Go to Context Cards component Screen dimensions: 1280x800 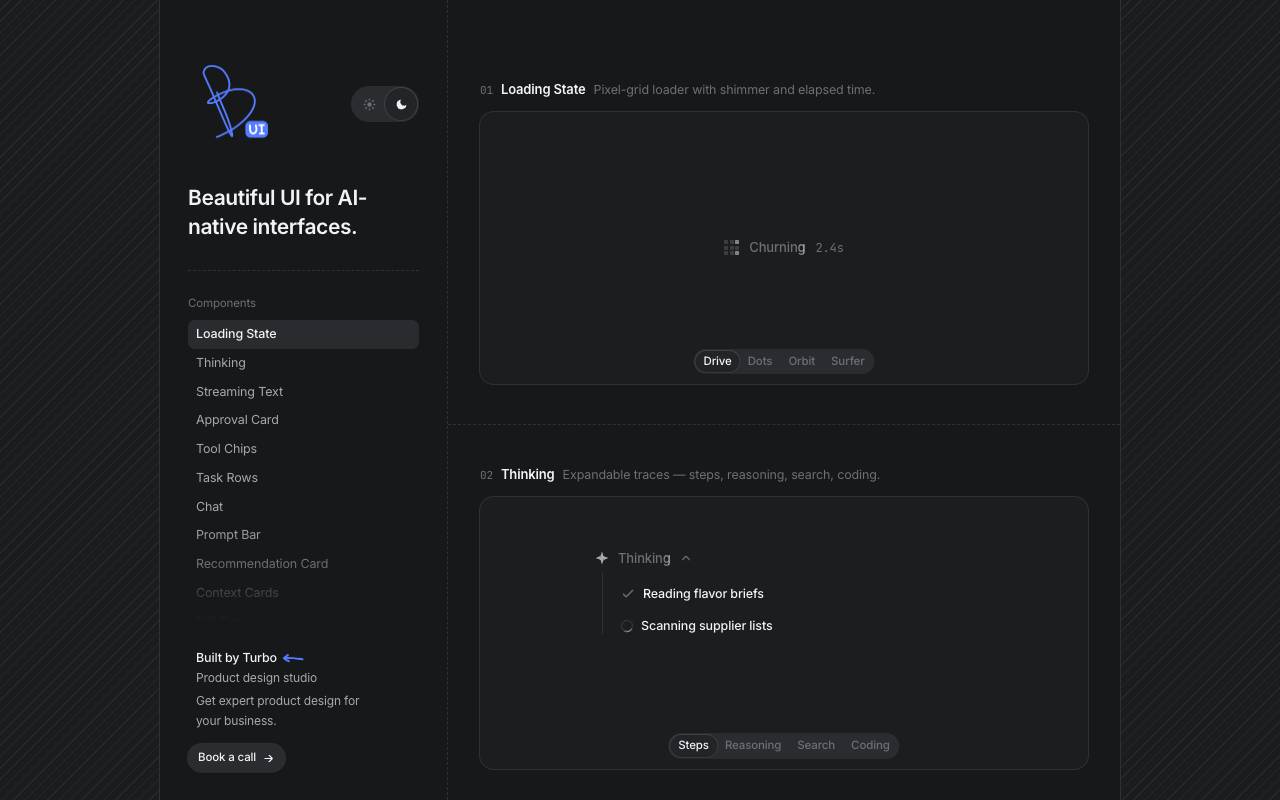pyautogui.click(x=303, y=593)
